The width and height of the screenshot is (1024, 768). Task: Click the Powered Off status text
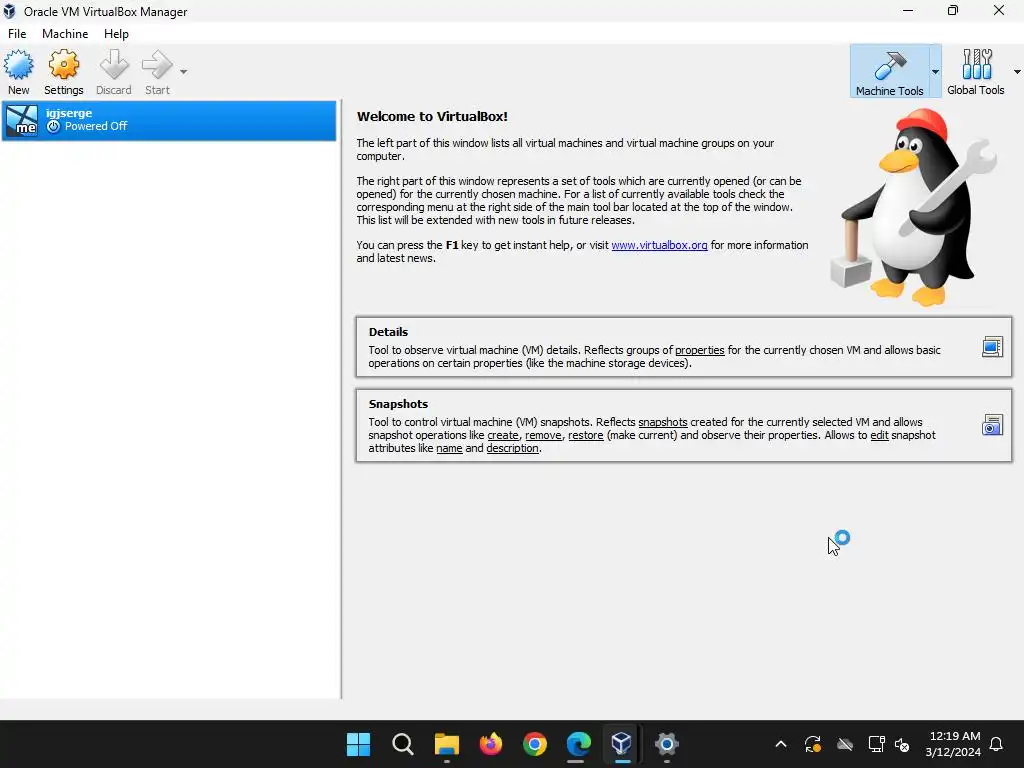point(96,126)
